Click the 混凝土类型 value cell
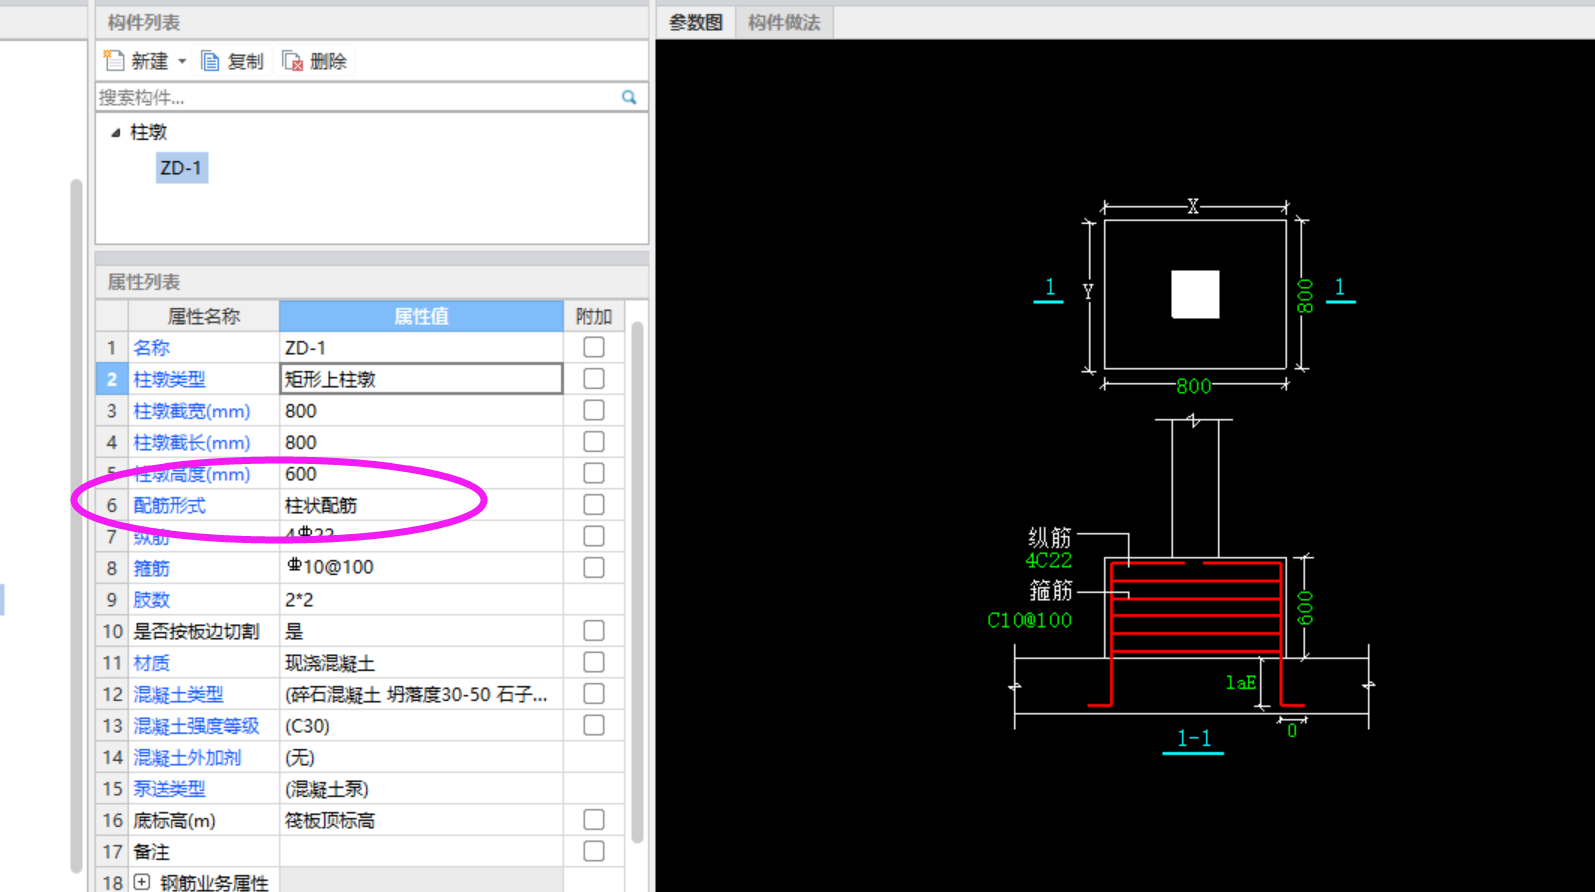 [x=421, y=694]
